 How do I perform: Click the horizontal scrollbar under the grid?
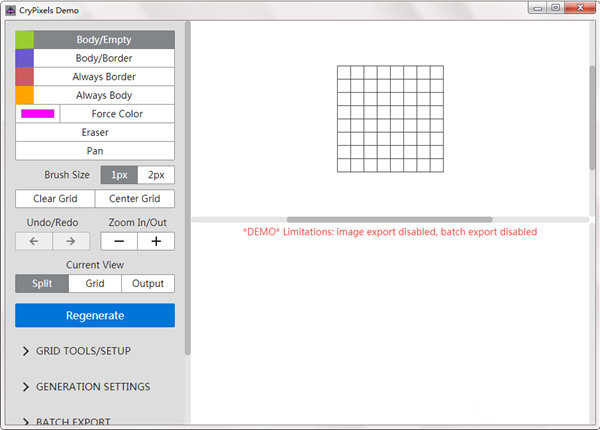click(x=390, y=220)
